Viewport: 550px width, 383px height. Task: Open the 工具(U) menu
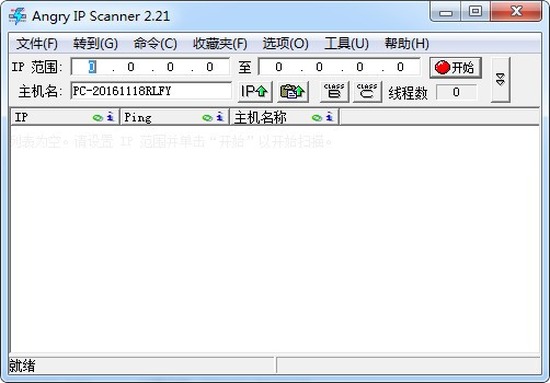point(346,44)
